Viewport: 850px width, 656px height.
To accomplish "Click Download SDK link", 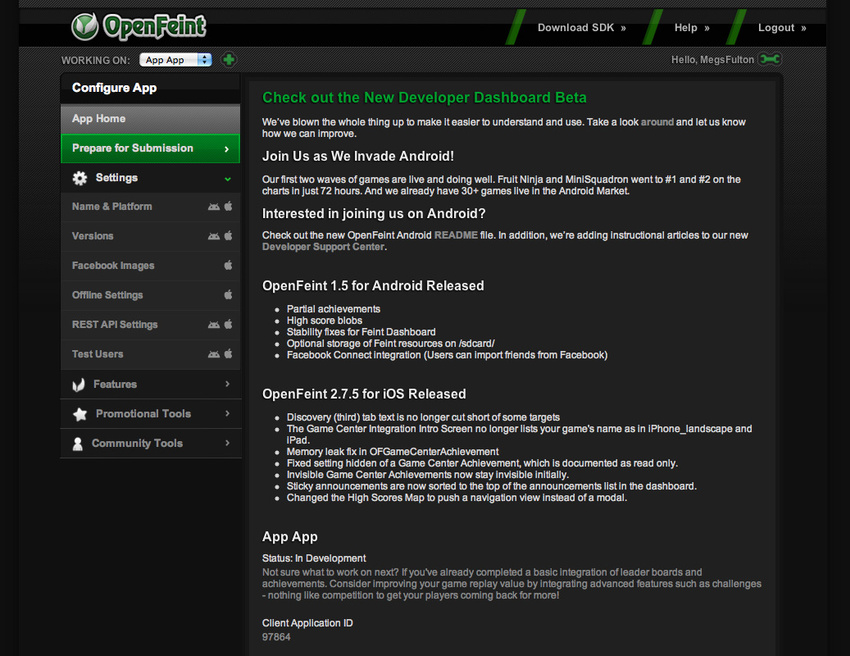I will pos(582,28).
